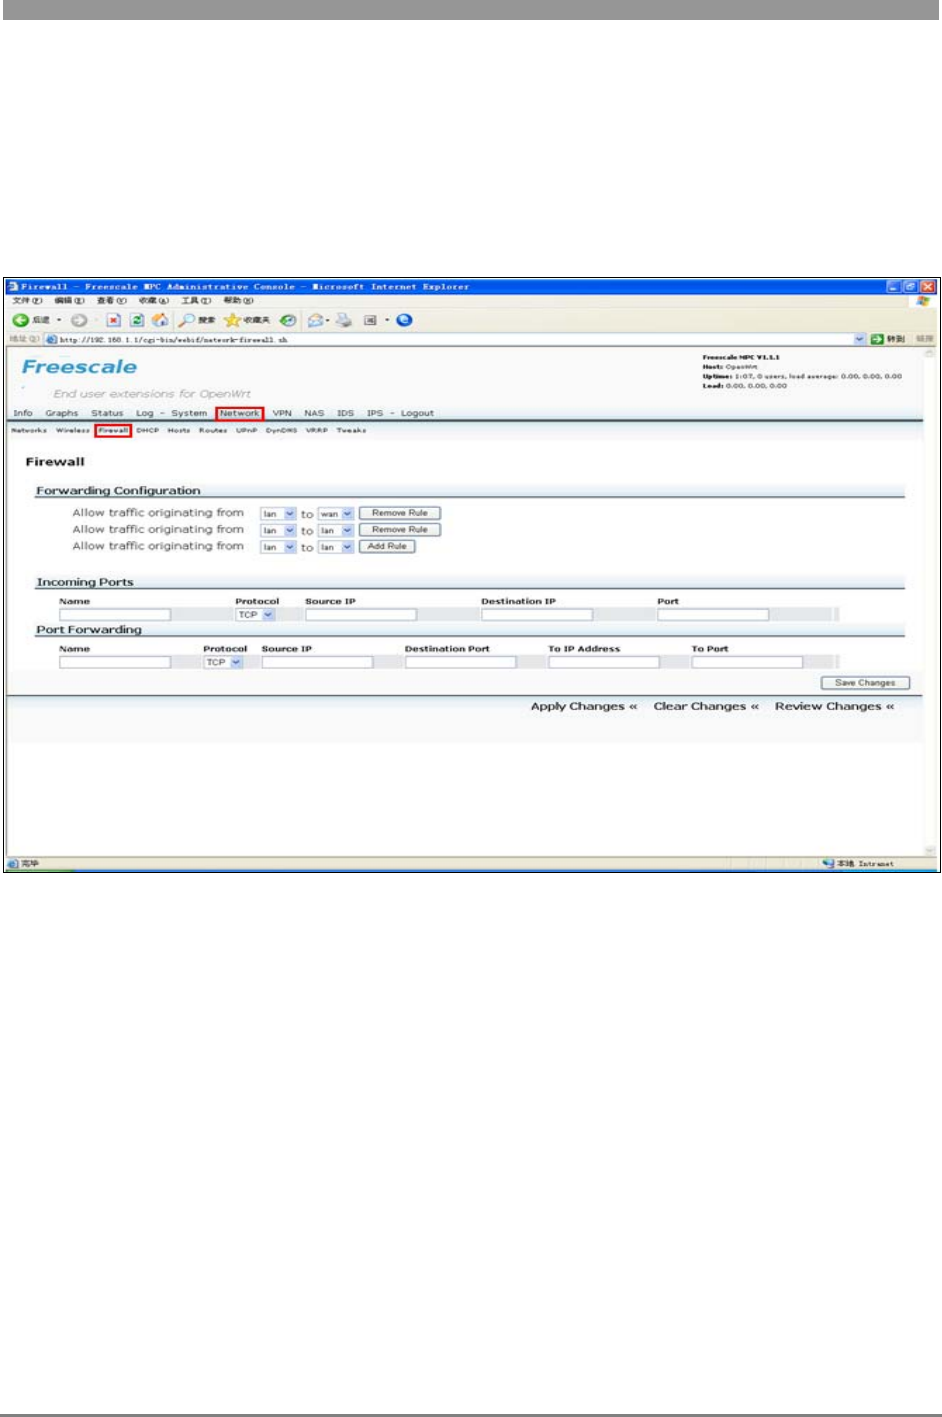The height and width of the screenshot is (1417, 942).
Task: Switch to the Networks subtab
Action: pyautogui.click(x=29, y=430)
